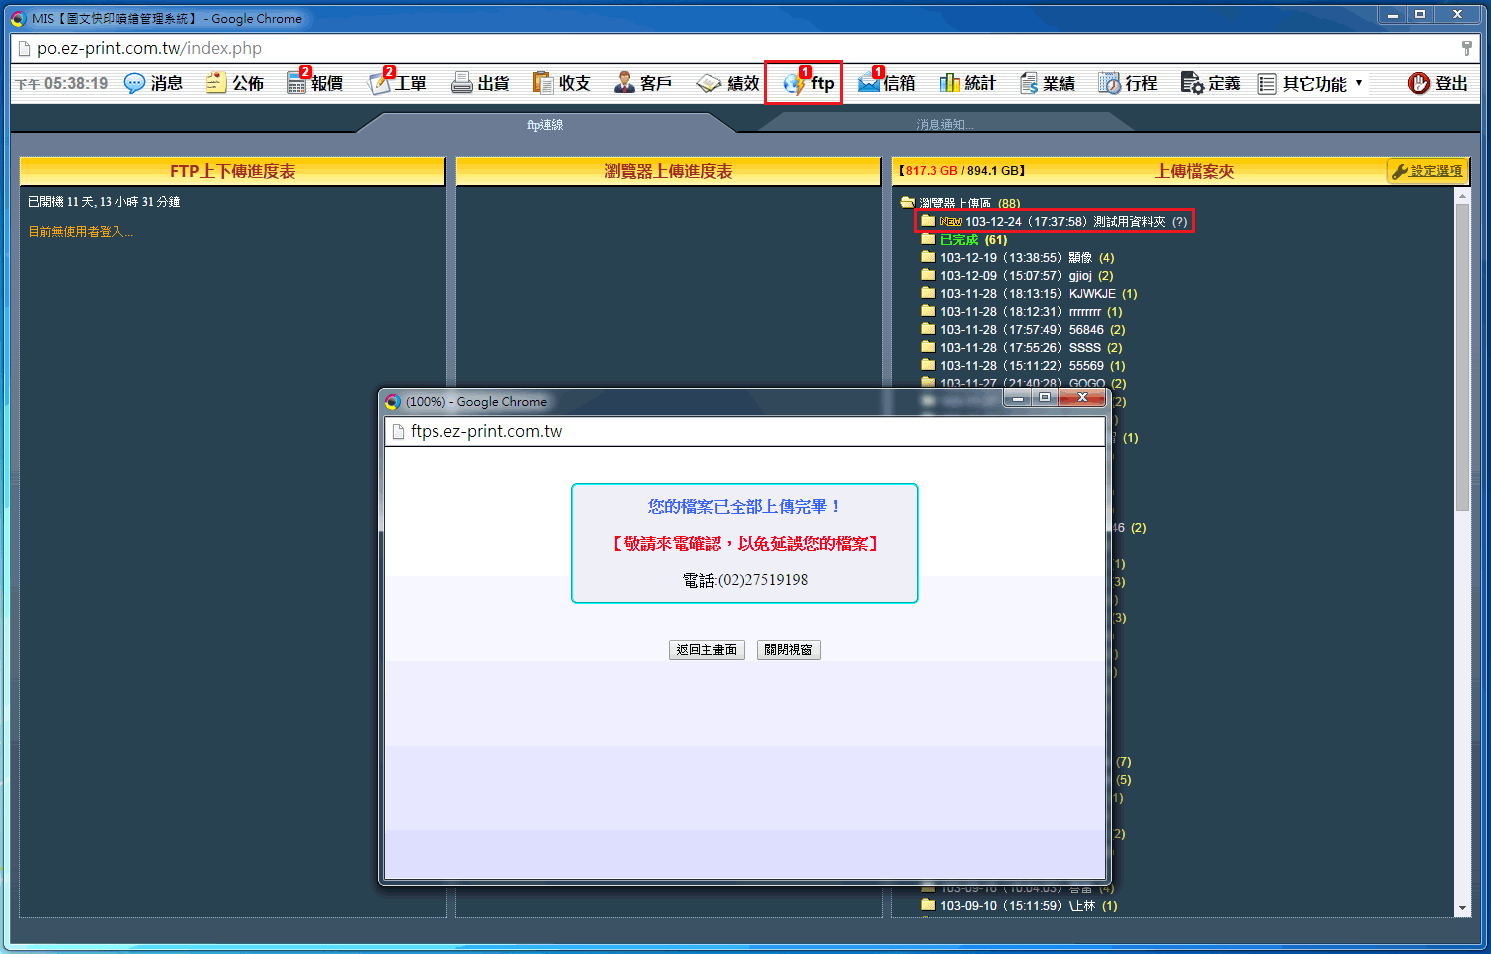The width and height of the screenshot is (1491, 954).
Task: Click the upload folder list scrollbar down arrow
Action: 1462,908
